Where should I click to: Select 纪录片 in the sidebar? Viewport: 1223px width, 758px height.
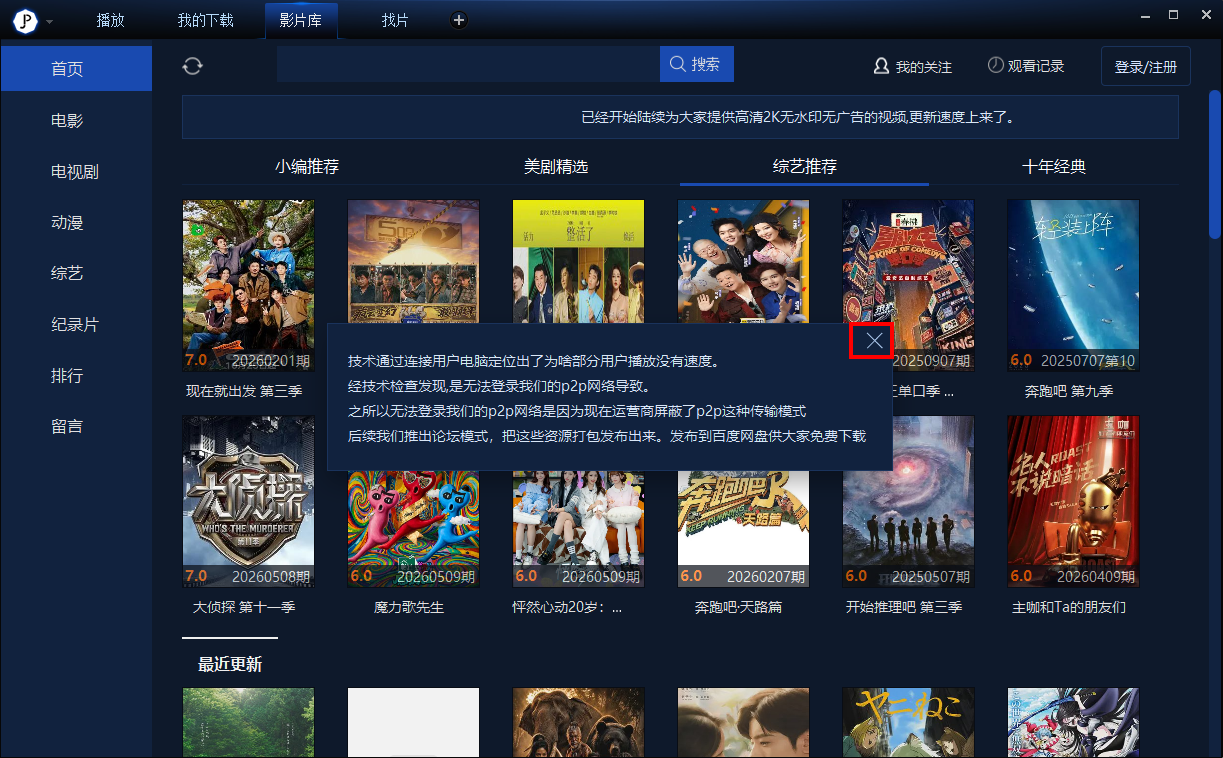[76, 325]
